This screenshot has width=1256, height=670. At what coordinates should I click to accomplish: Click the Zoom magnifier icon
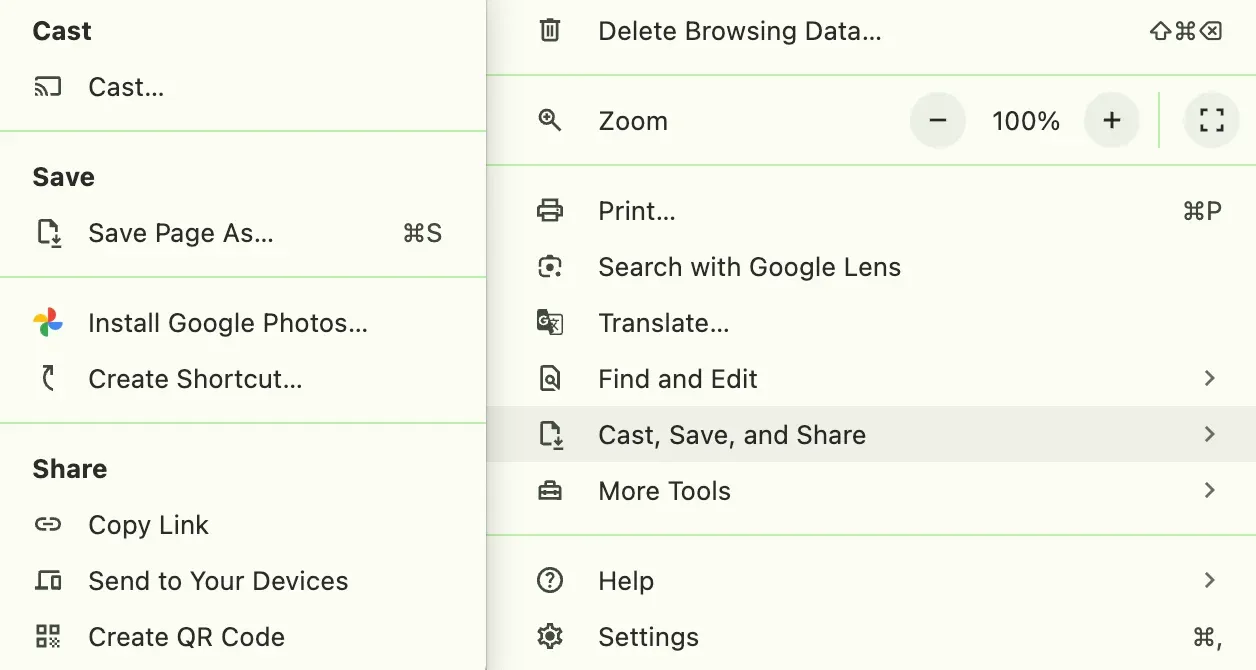[550, 121]
